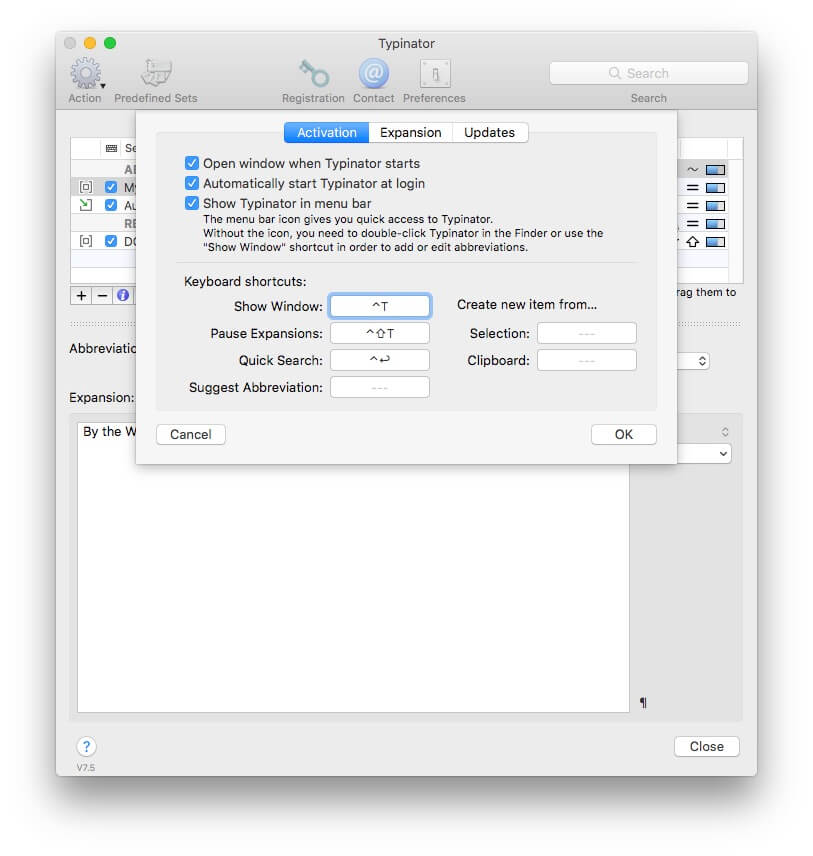
Task: Click the blue info icon below the set list
Action: tap(123, 295)
